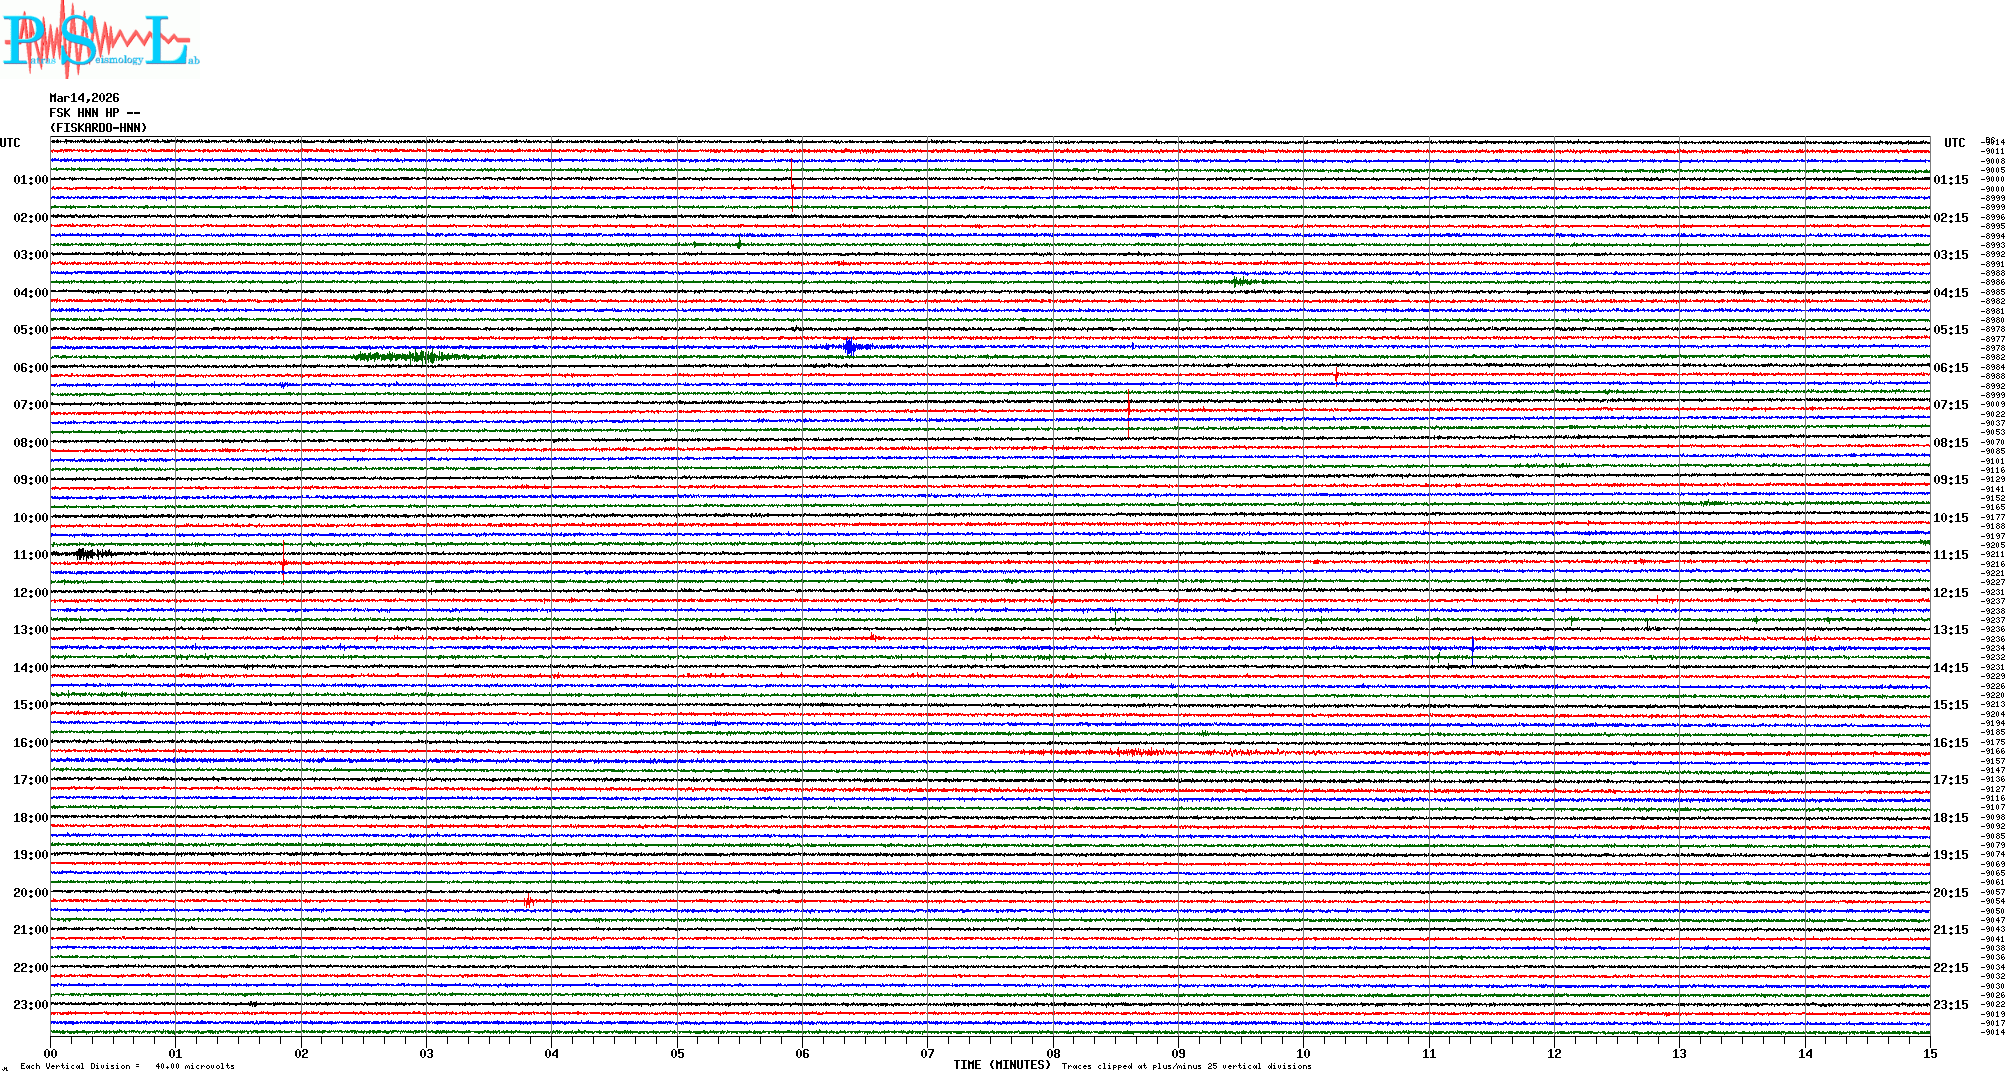Click the red tremor on the 16:15 trace
Image resolution: width=2010 pixels, height=1080 pixels.
tap(1135, 752)
